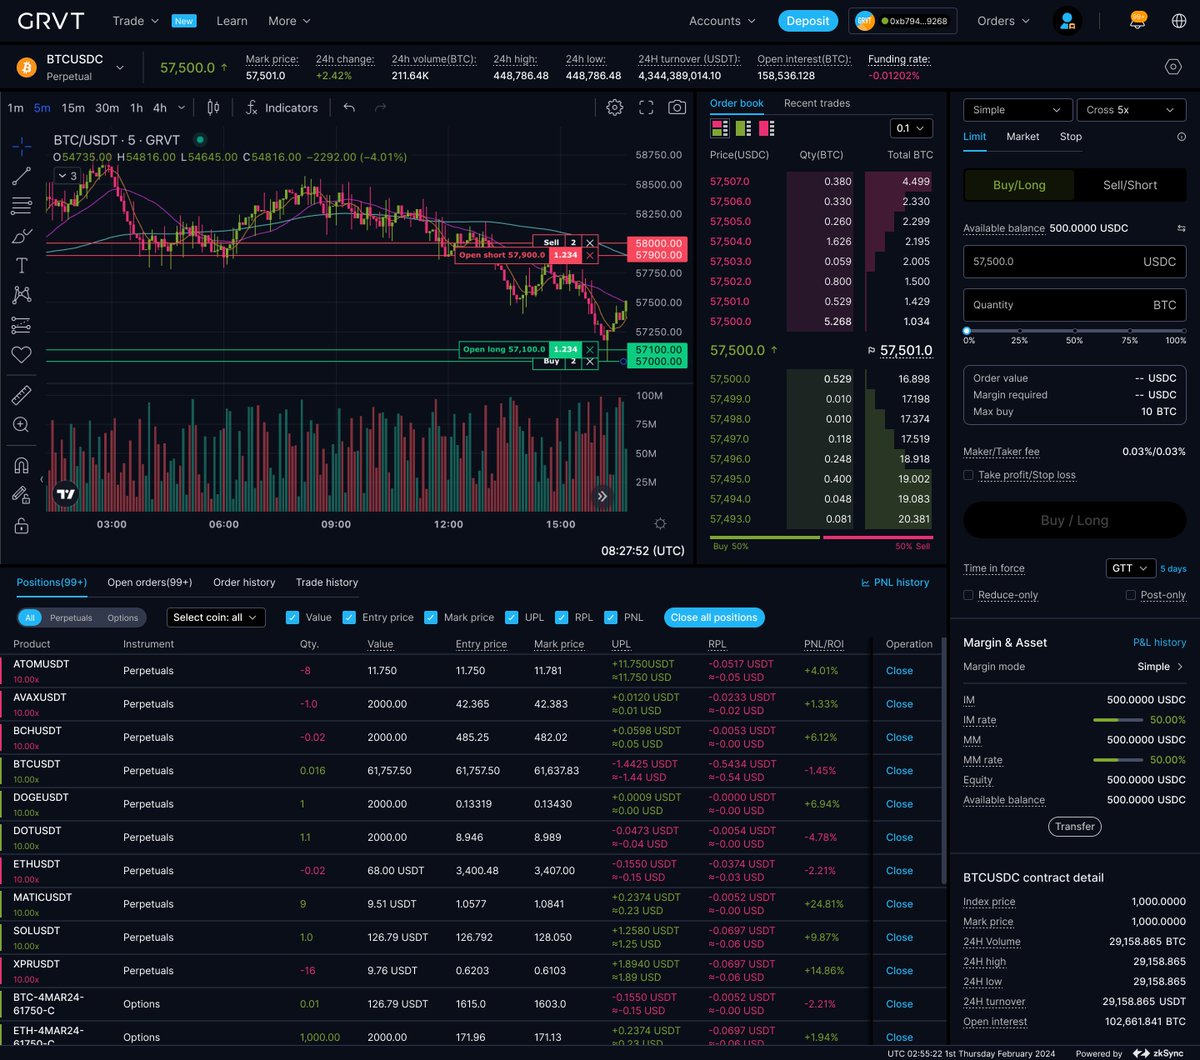Redo the chart action
This screenshot has height=1060, width=1200.
coord(380,108)
